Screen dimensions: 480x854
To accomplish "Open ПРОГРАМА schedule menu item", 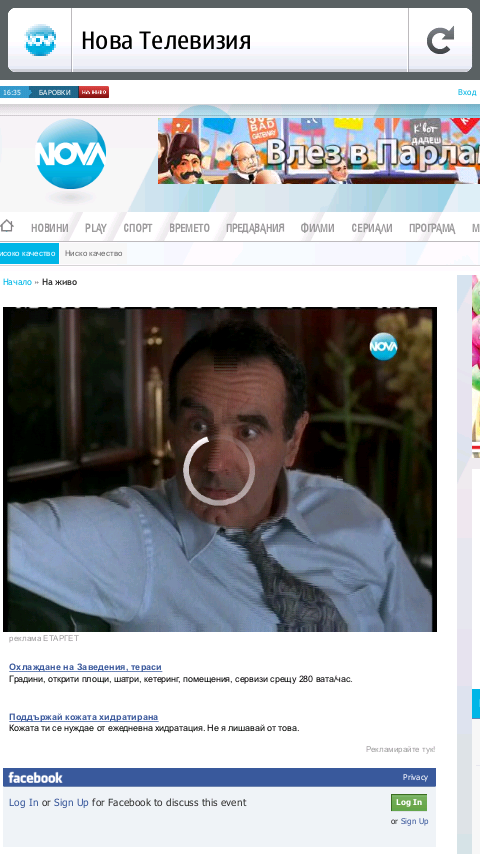I will click(432, 228).
